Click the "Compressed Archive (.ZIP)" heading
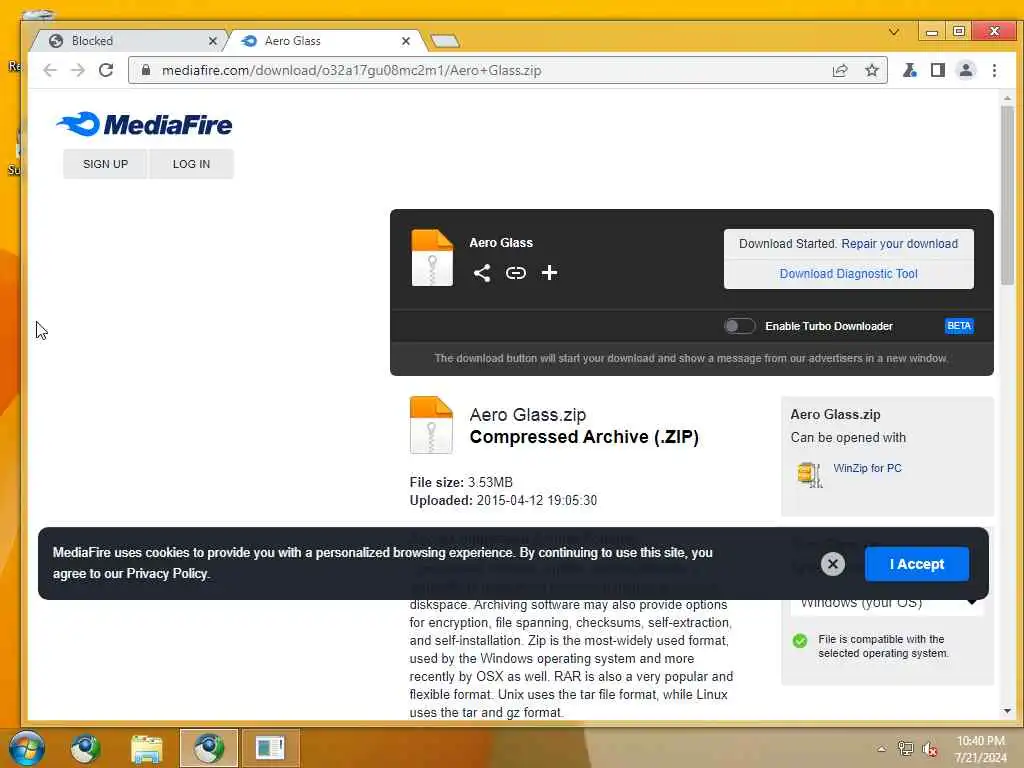Image resolution: width=1024 pixels, height=768 pixels. [x=584, y=437]
